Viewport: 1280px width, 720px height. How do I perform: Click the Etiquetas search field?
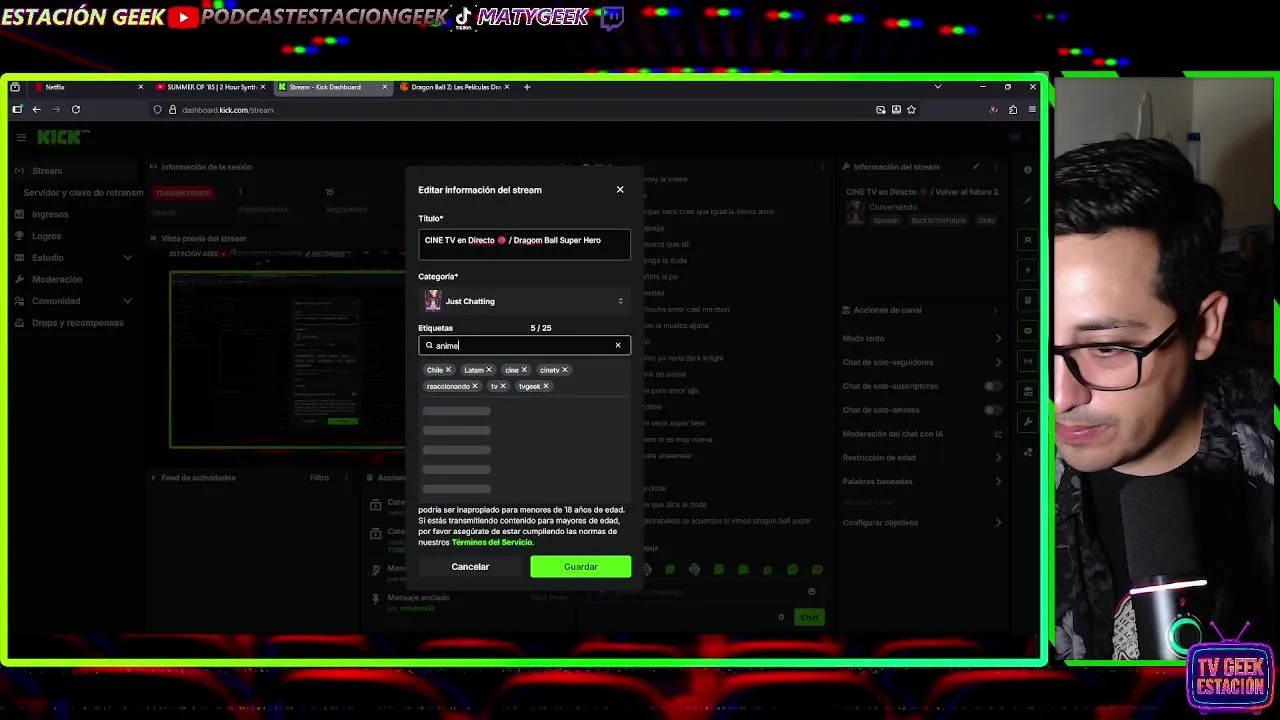[x=524, y=345]
